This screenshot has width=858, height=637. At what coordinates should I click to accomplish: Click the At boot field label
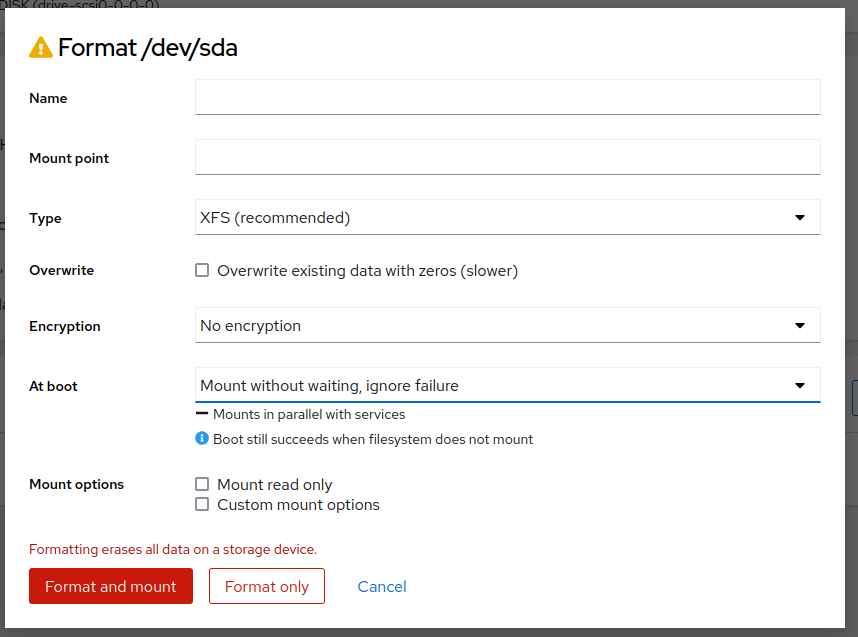click(x=54, y=386)
